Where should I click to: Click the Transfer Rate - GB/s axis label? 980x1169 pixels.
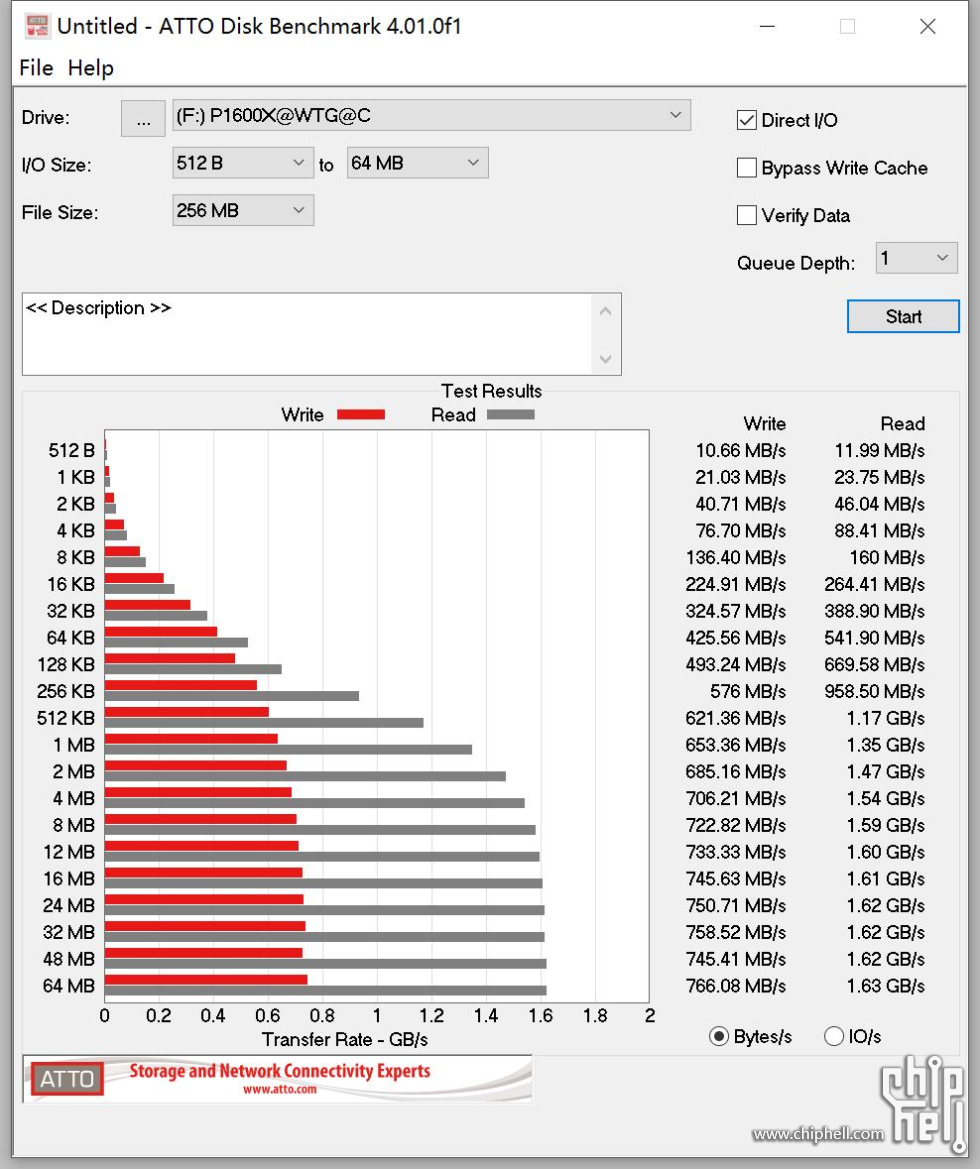(345, 1039)
